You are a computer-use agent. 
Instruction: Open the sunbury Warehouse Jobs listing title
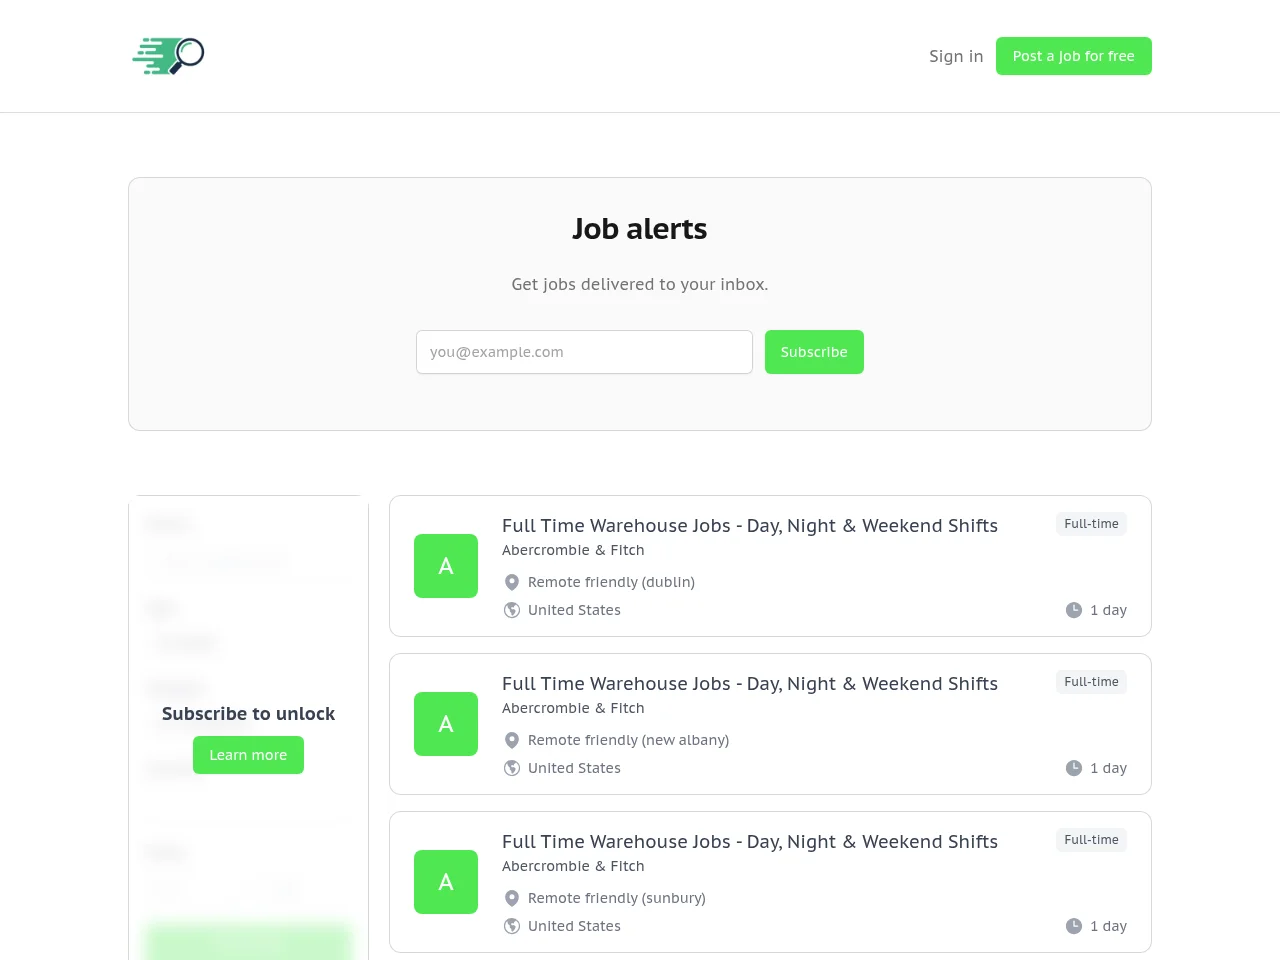click(750, 842)
